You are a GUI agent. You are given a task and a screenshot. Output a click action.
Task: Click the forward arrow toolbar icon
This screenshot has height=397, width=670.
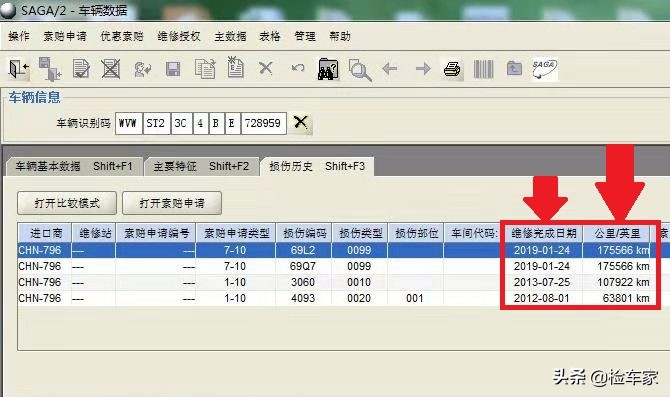tap(423, 68)
